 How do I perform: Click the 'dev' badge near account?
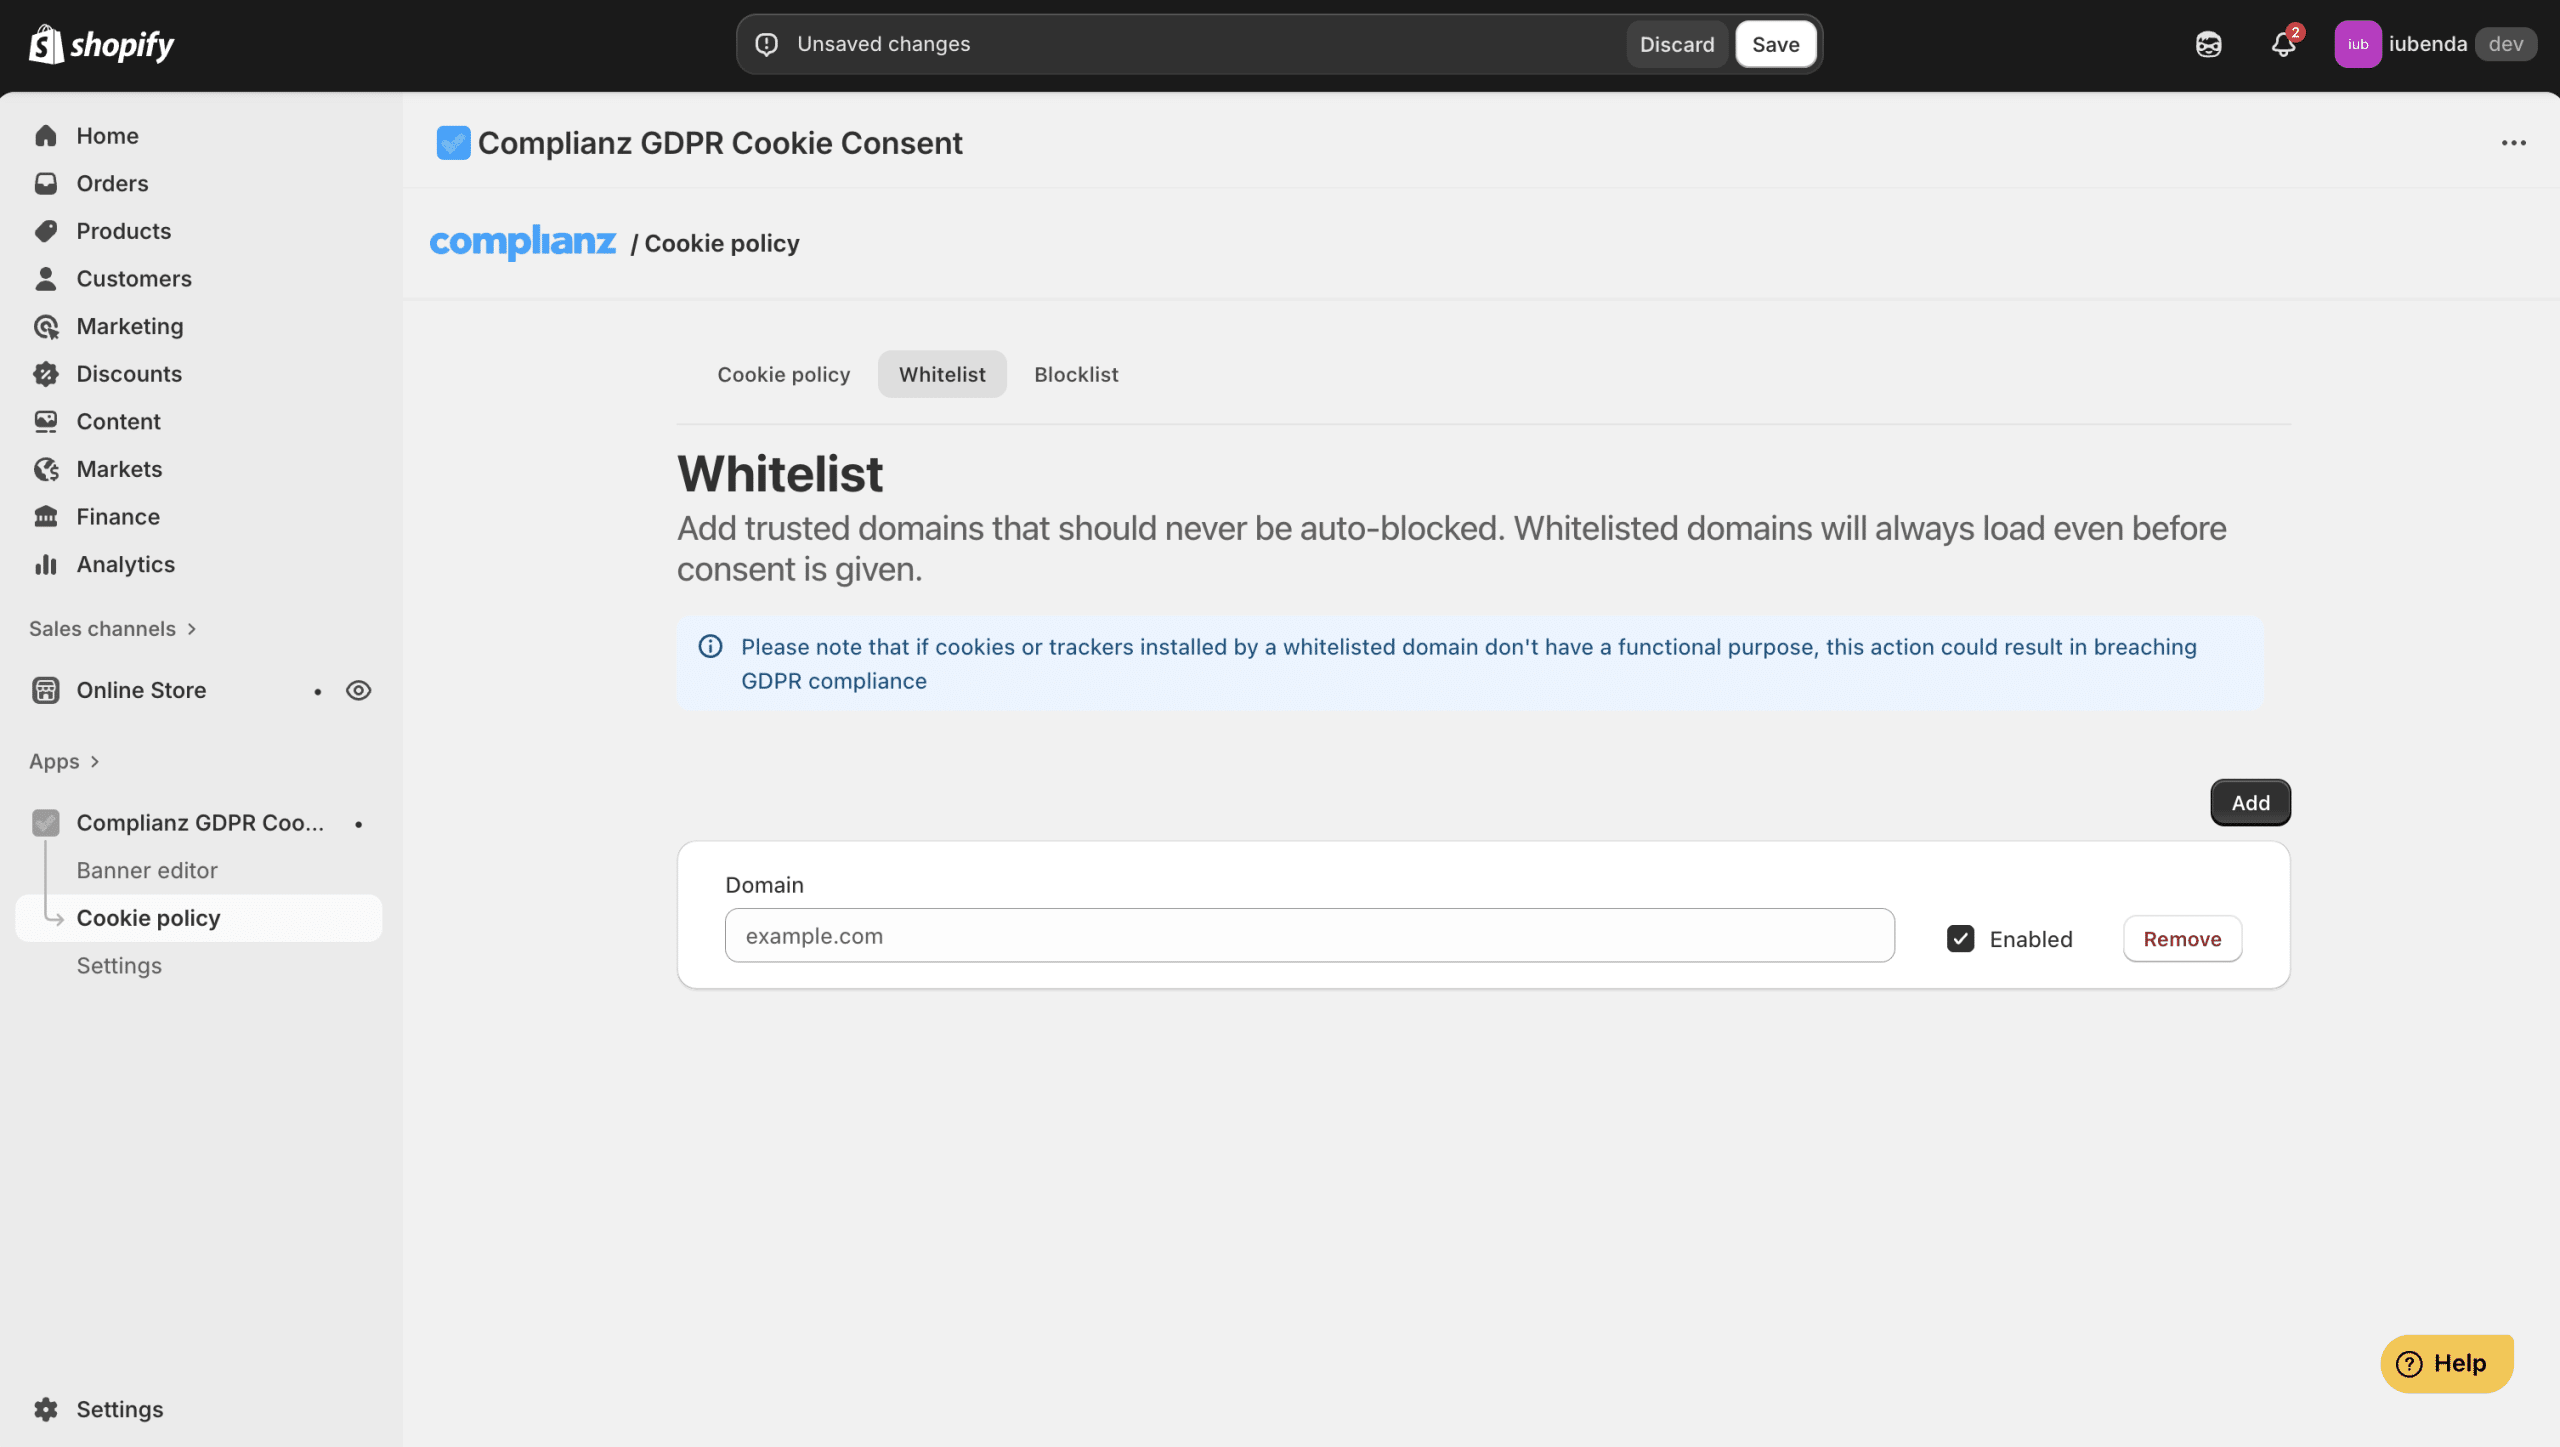2505,44
